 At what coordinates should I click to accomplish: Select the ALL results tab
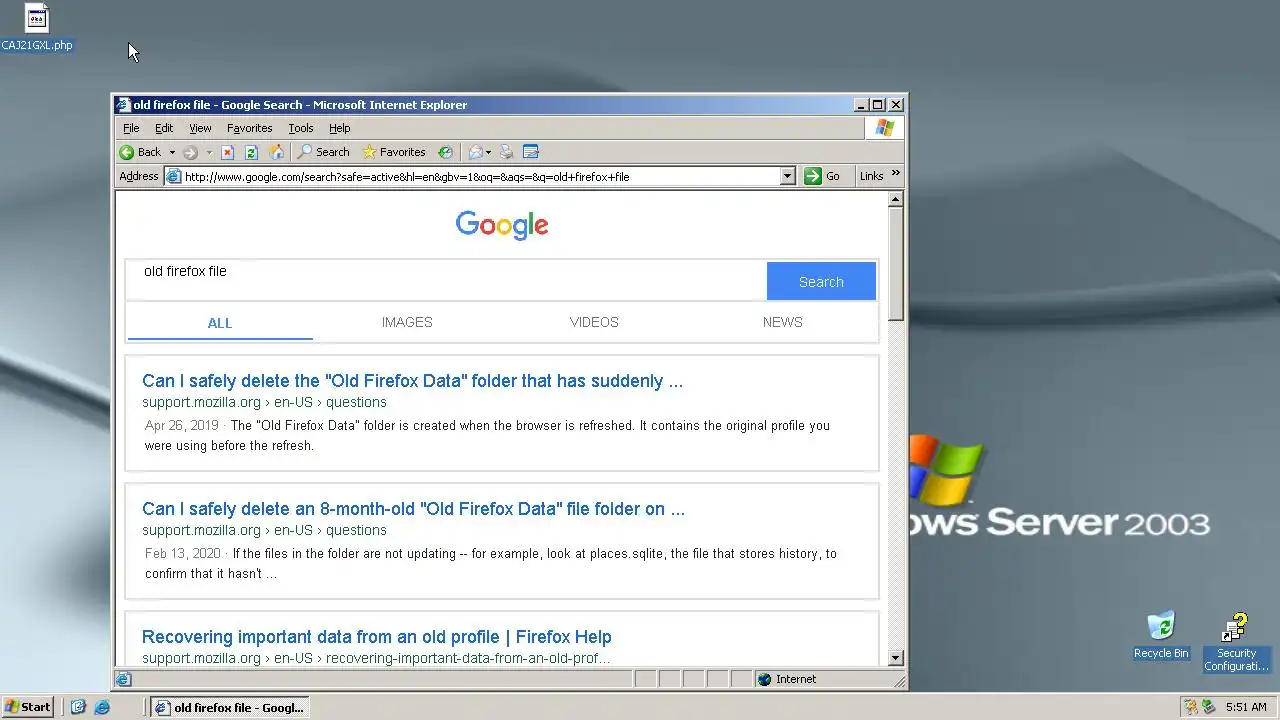click(220, 323)
